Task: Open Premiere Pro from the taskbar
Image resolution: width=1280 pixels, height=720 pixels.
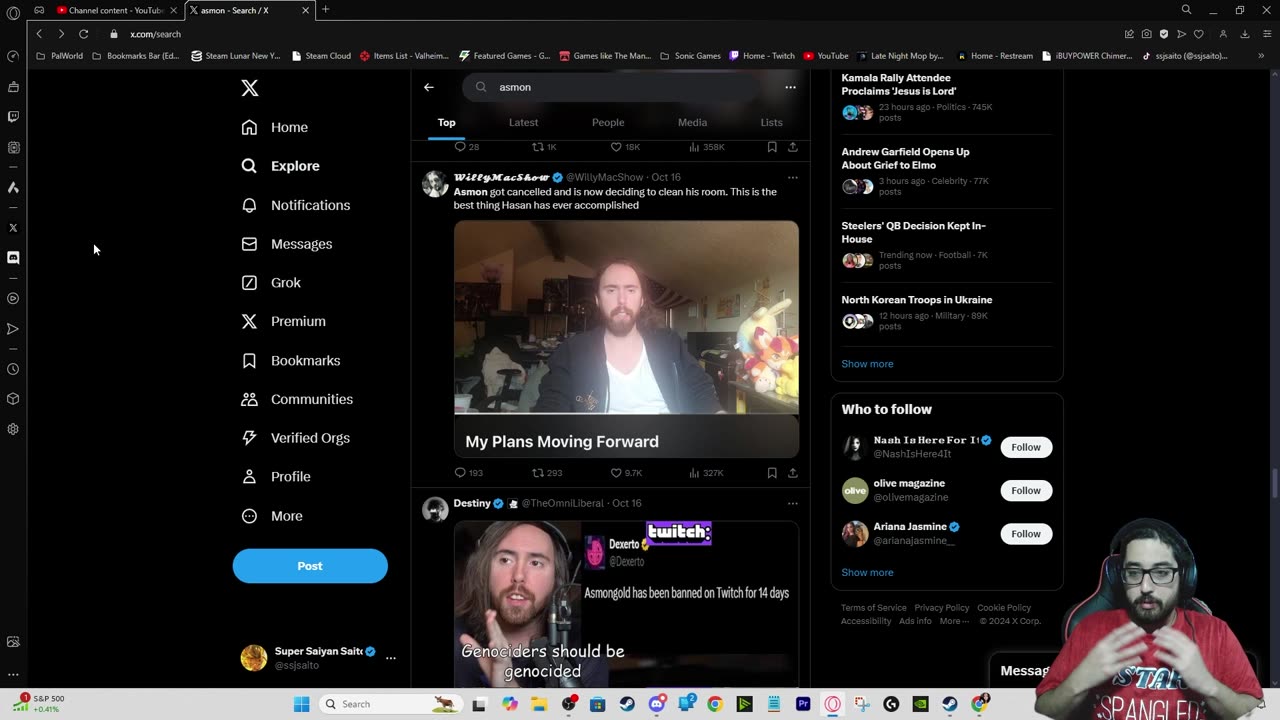Action: 803,704
